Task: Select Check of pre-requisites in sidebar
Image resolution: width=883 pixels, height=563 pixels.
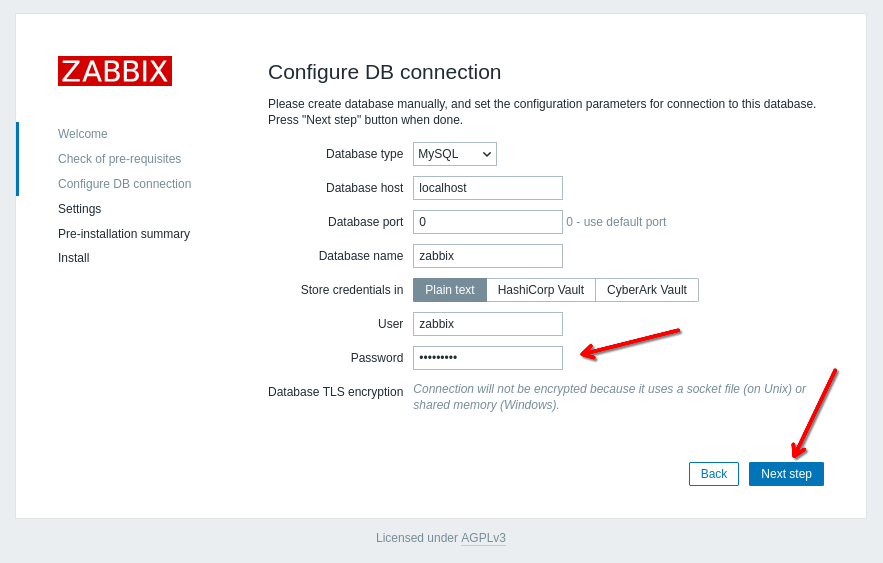Action: click(119, 159)
